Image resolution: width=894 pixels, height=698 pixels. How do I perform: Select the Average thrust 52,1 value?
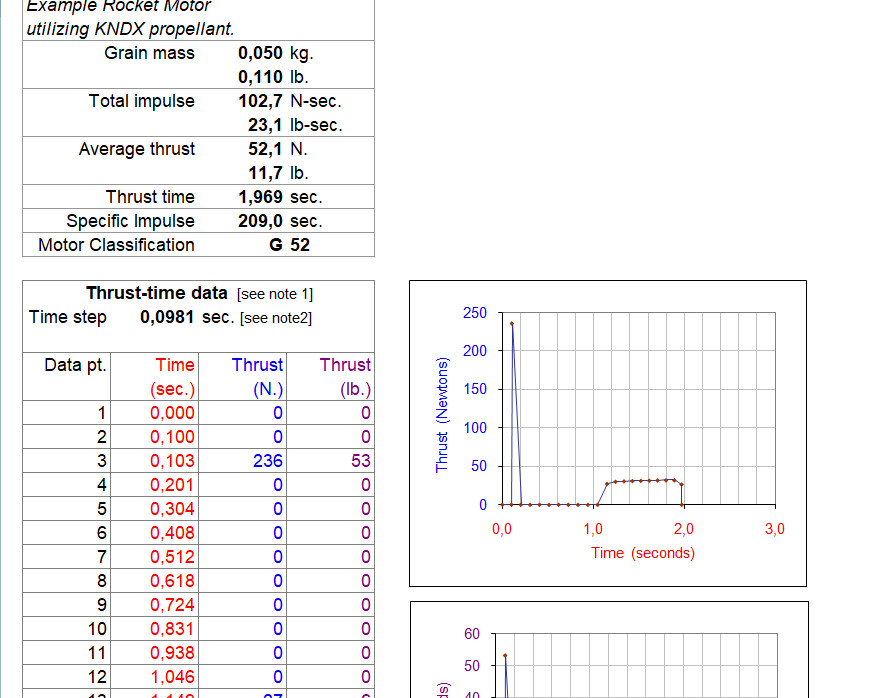265,149
